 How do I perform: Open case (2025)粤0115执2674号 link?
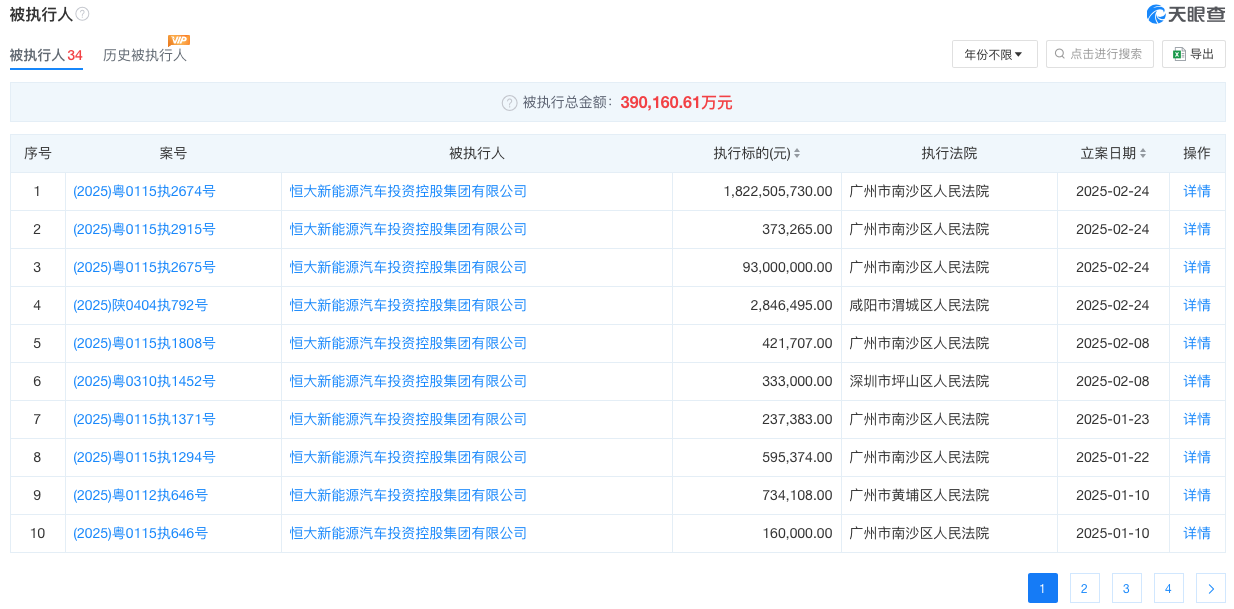point(144,191)
